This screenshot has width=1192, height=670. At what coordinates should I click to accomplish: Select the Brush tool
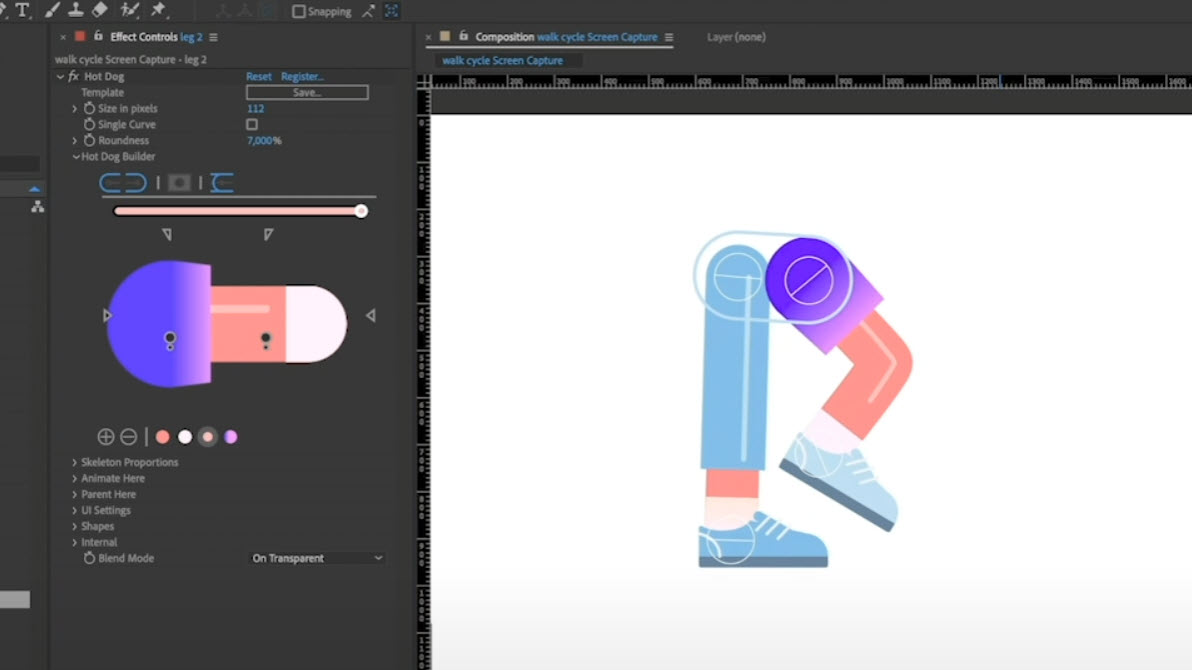[x=52, y=10]
